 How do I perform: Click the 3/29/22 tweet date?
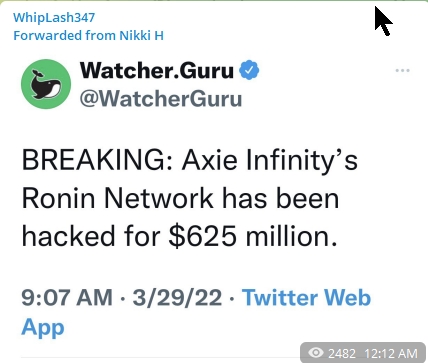[177, 297]
